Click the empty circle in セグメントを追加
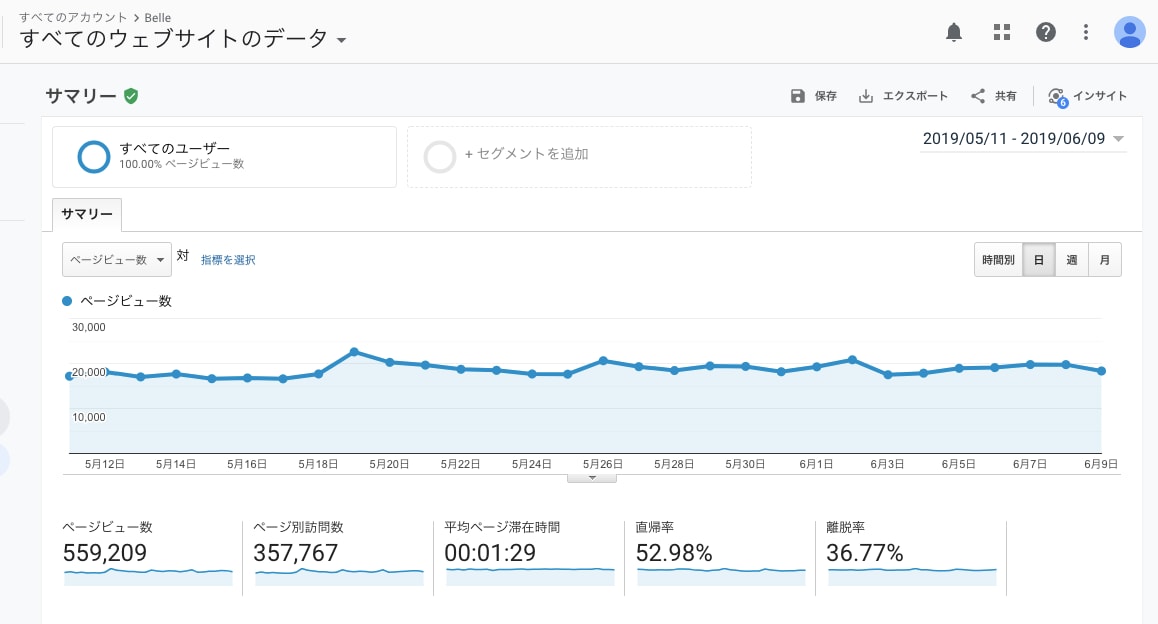 (439, 157)
